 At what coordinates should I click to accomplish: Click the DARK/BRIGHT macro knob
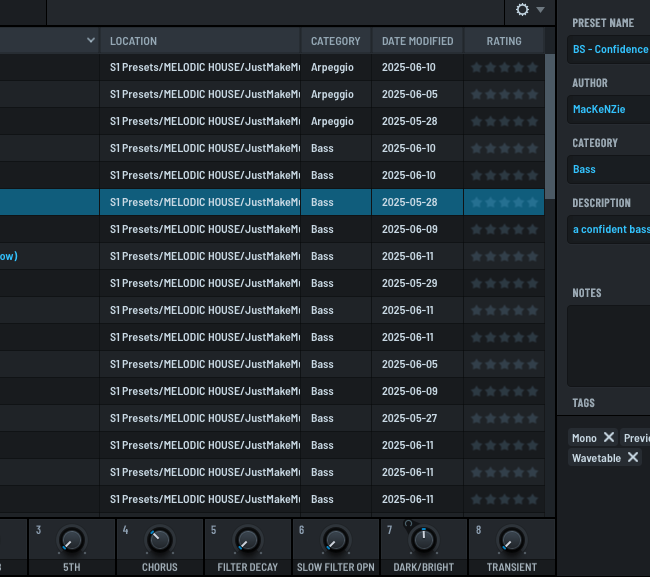coord(424,541)
